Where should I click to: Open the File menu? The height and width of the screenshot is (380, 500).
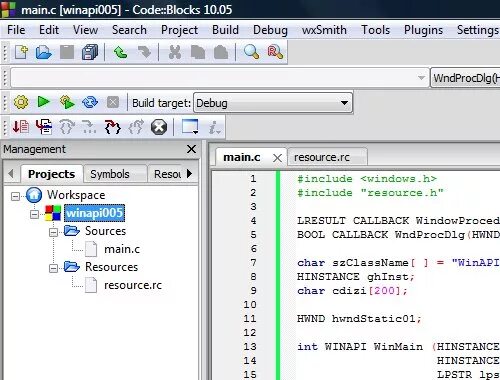pos(16,30)
